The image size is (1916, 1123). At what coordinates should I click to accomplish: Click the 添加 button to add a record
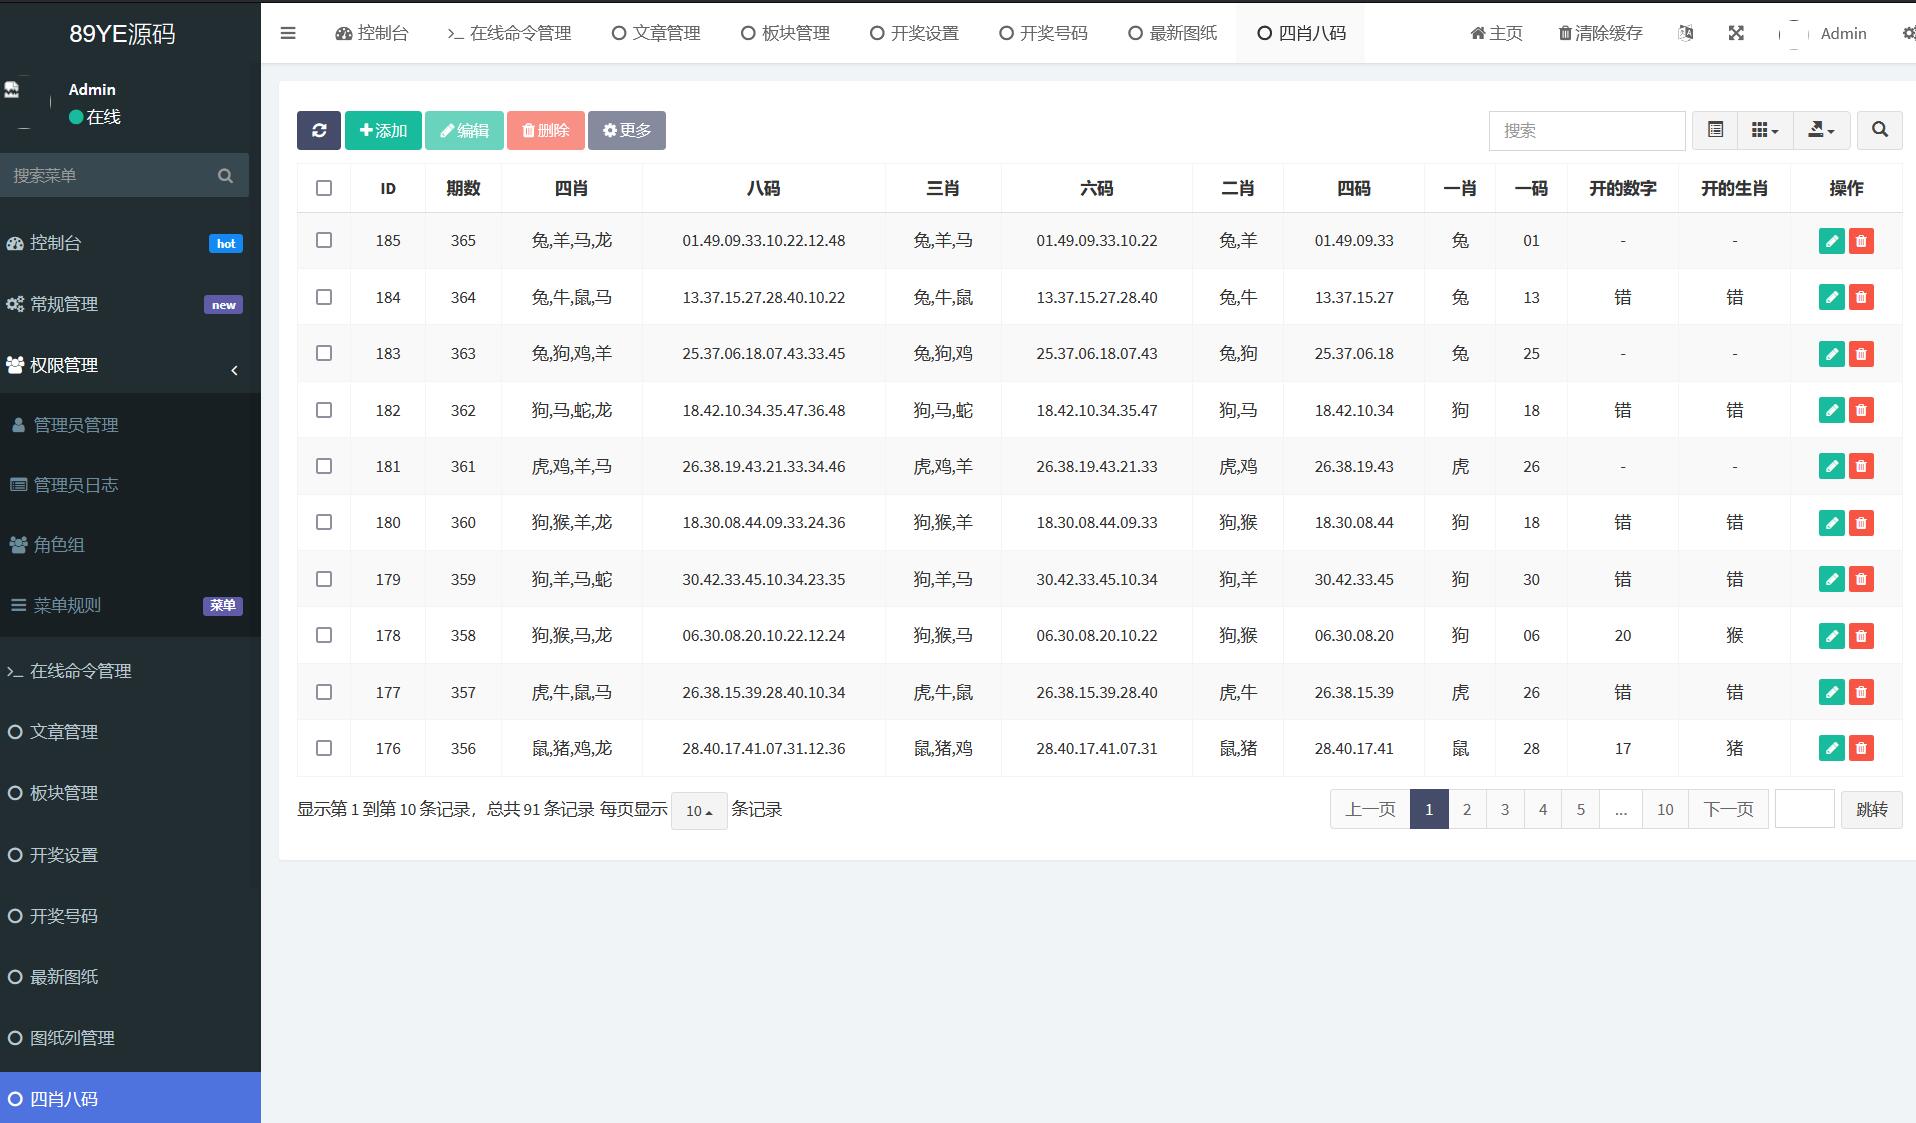[x=383, y=130]
